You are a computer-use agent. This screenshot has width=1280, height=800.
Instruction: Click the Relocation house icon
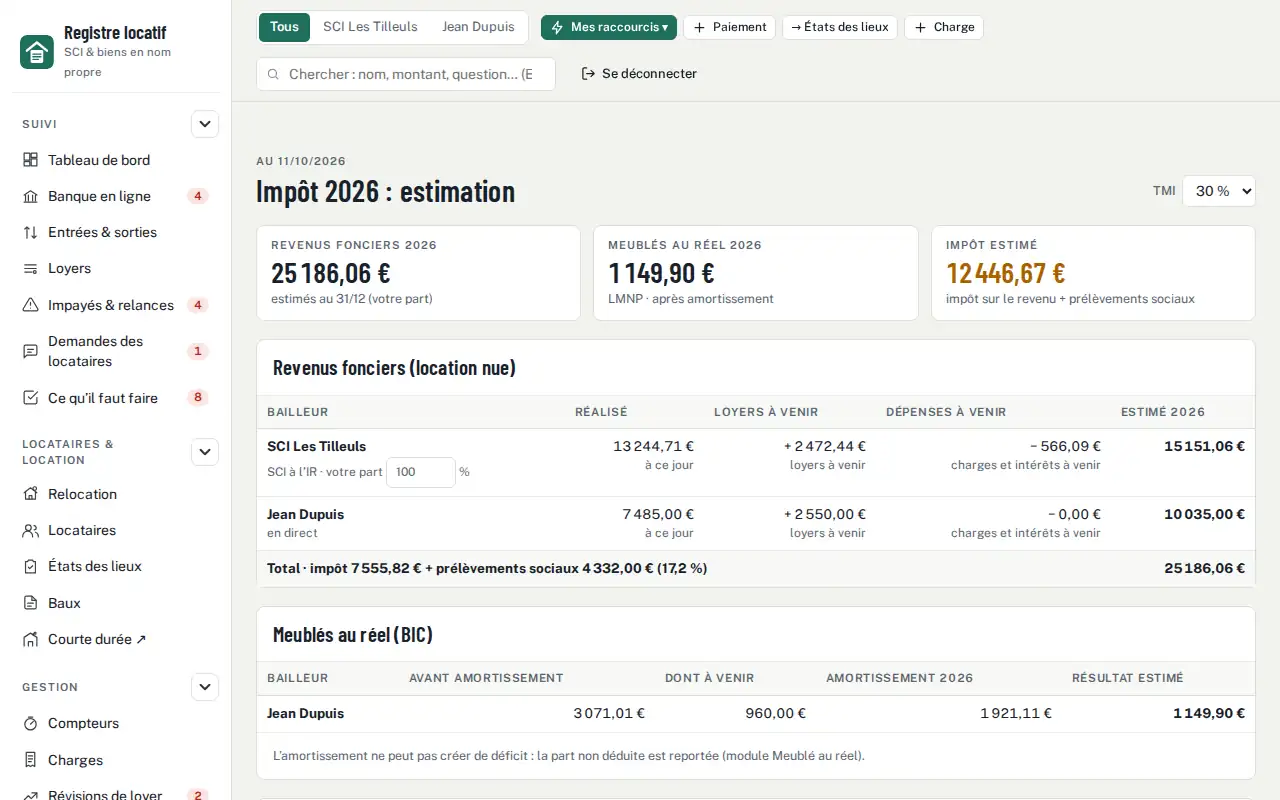click(x=30, y=494)
